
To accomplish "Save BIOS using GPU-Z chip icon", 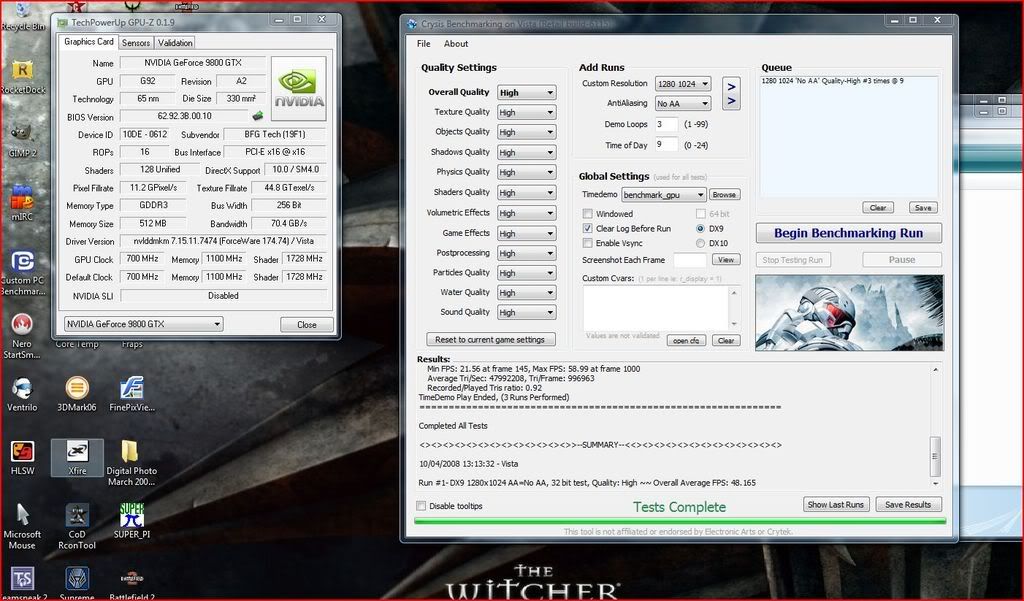I will click(x=258, y=116).
